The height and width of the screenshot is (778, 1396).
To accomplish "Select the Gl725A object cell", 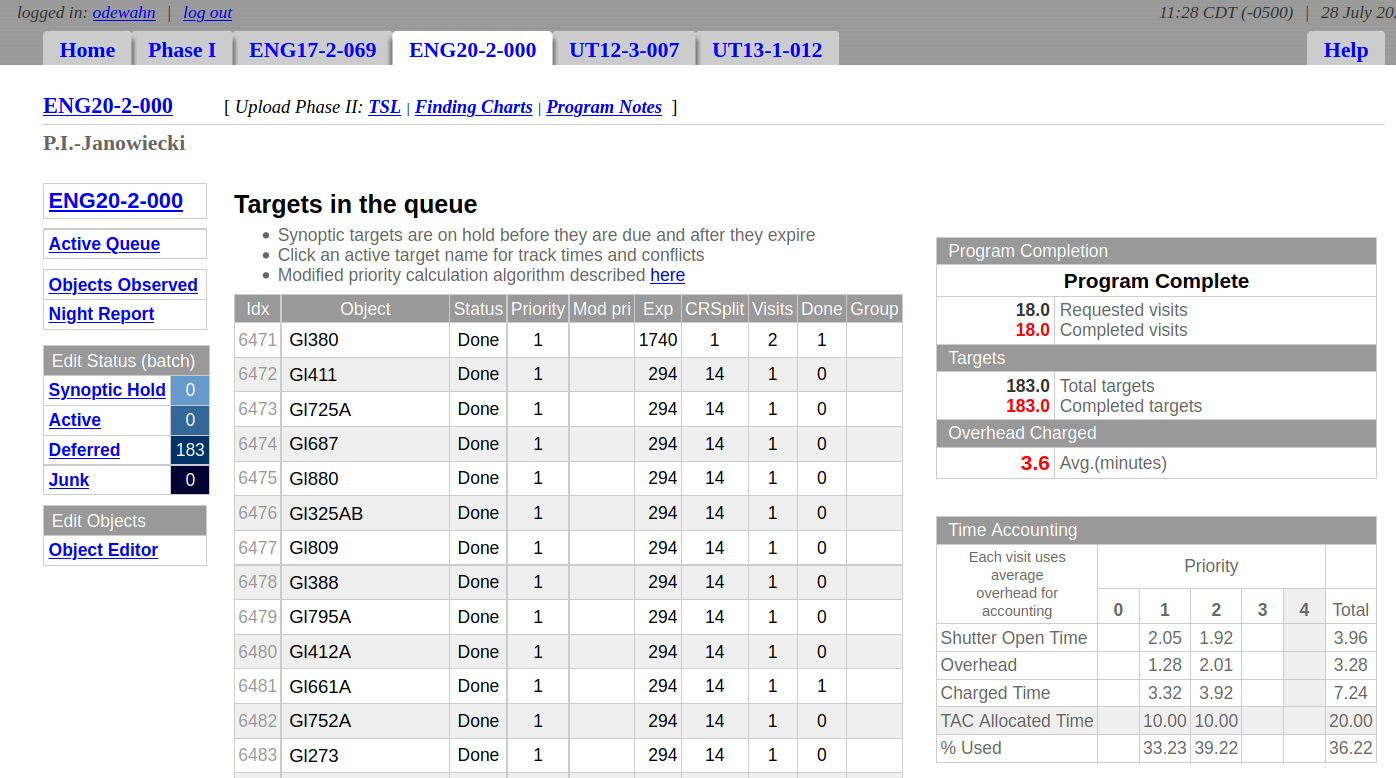I will (x=365, y=409).
